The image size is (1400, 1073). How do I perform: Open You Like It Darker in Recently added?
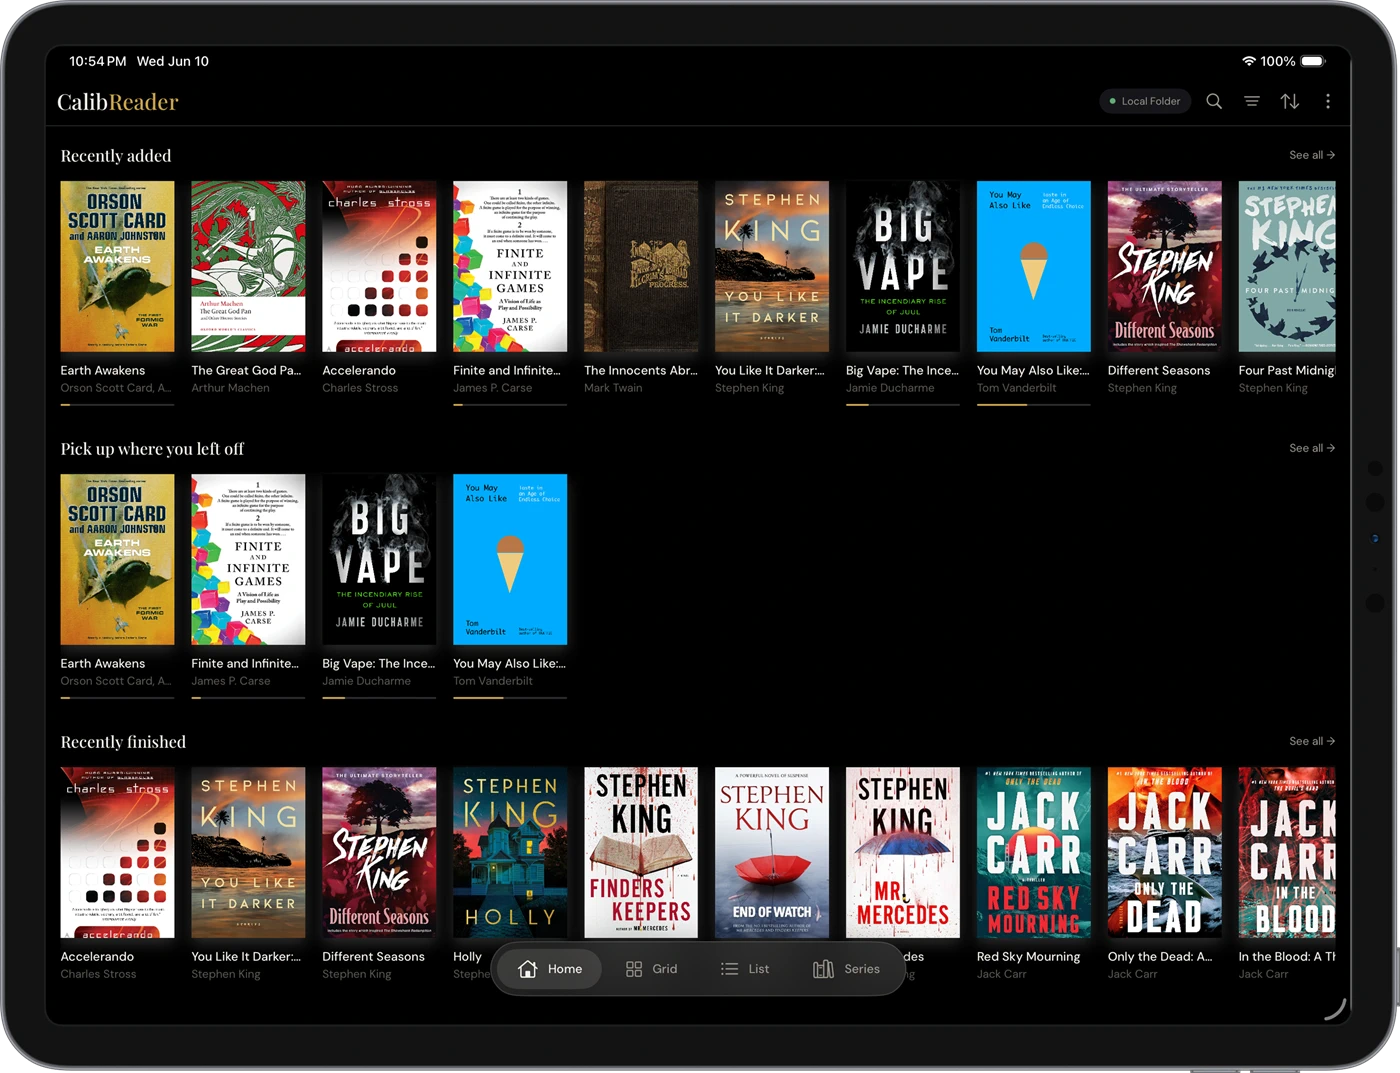[772, 266]
